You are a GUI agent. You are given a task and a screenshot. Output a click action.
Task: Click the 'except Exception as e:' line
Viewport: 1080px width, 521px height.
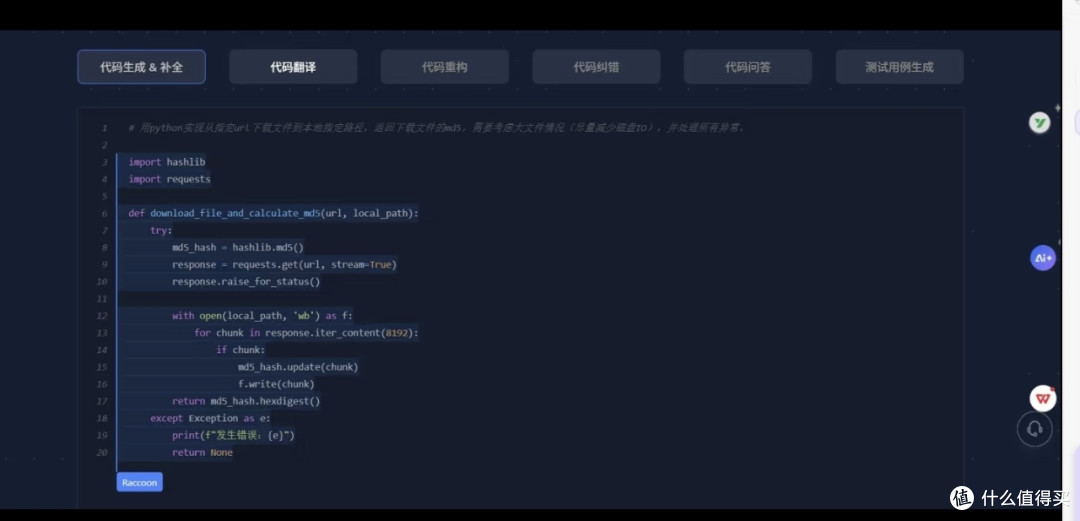210,418
